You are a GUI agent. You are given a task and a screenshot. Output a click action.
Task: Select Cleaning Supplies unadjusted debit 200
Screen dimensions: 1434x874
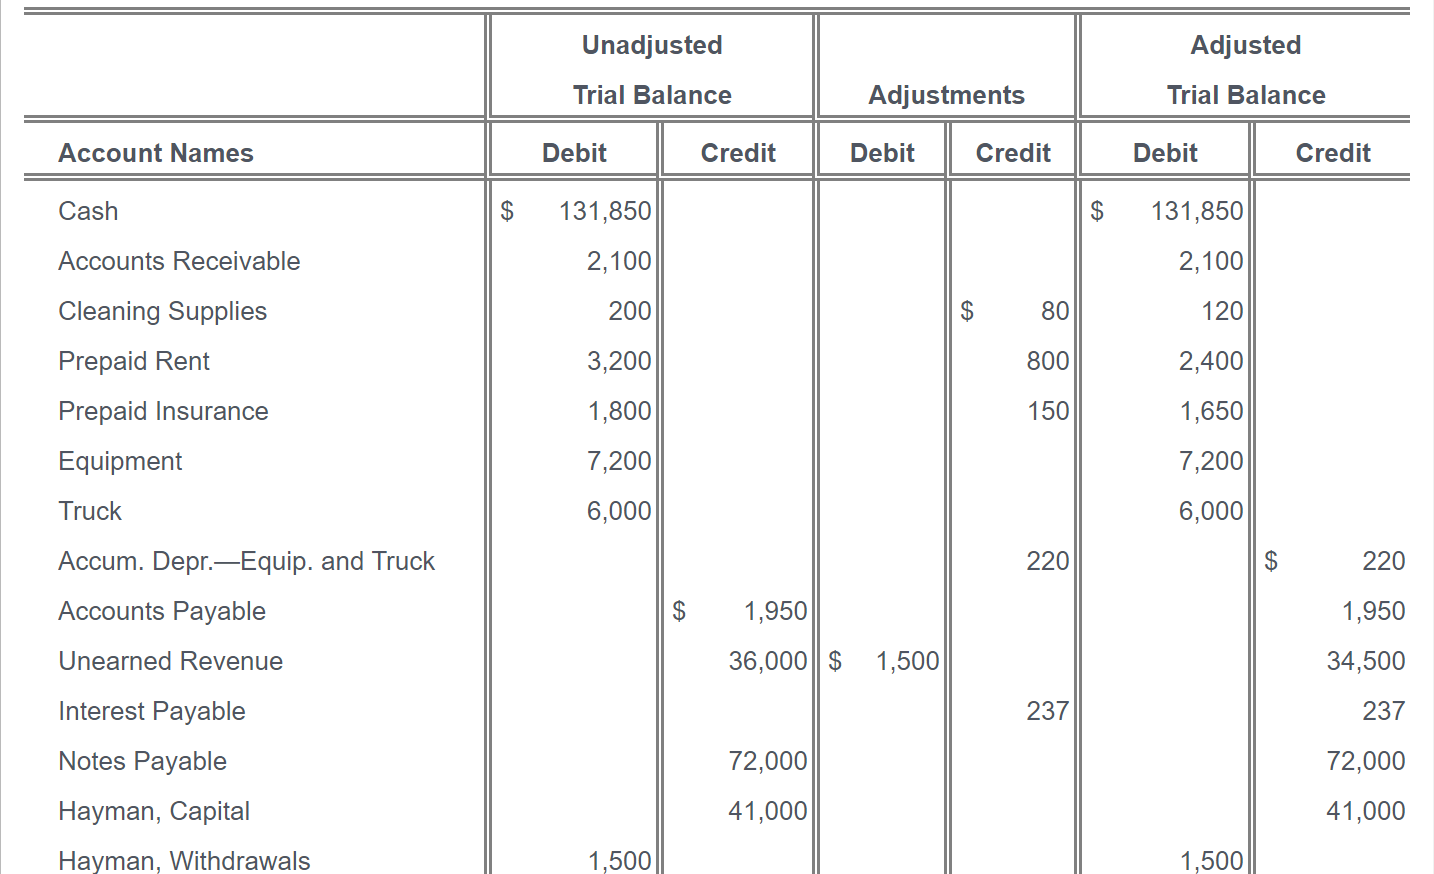pos(629,311)
